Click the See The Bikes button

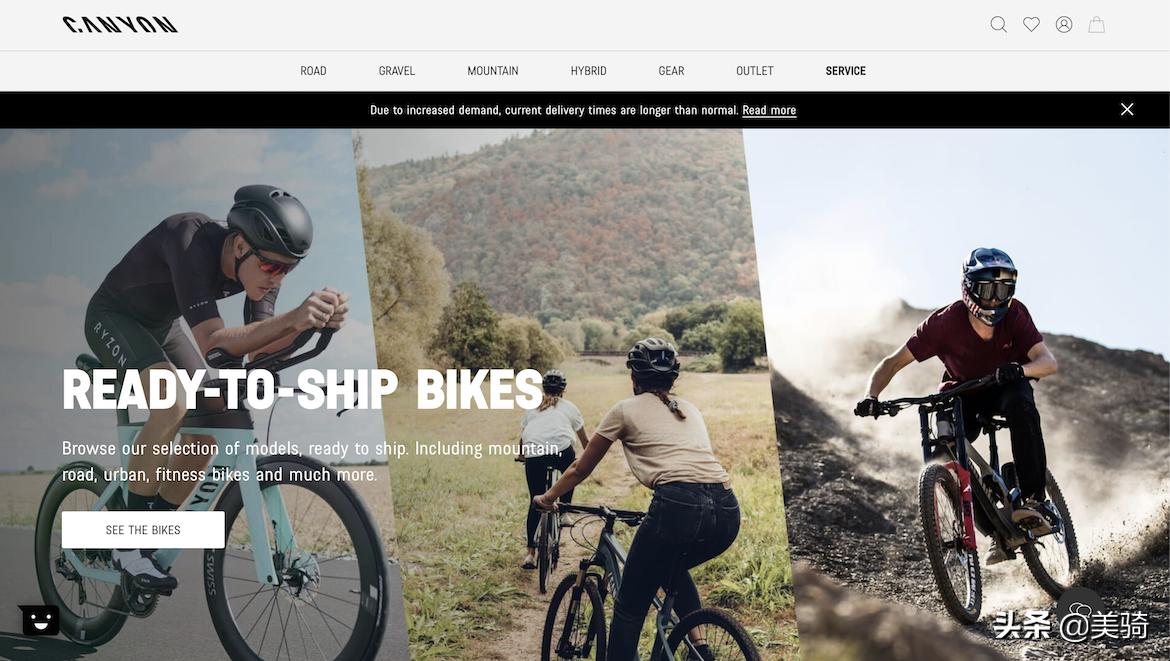pyautogui.click(x=143, y=530)
